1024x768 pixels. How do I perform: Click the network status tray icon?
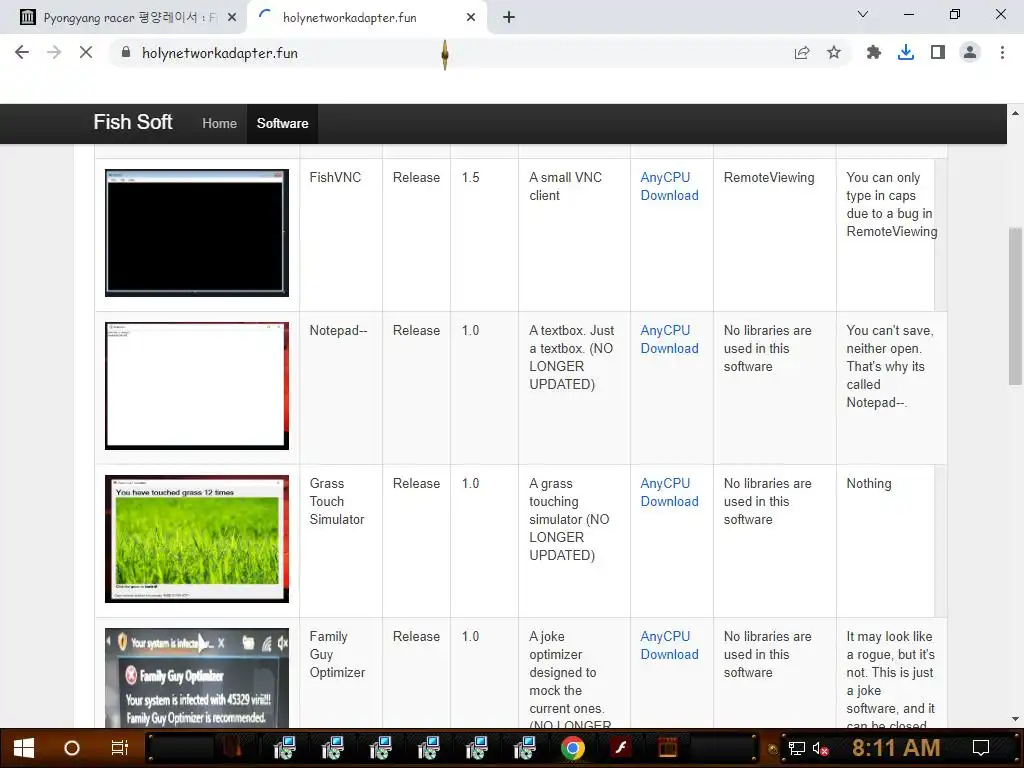(796, 748)
